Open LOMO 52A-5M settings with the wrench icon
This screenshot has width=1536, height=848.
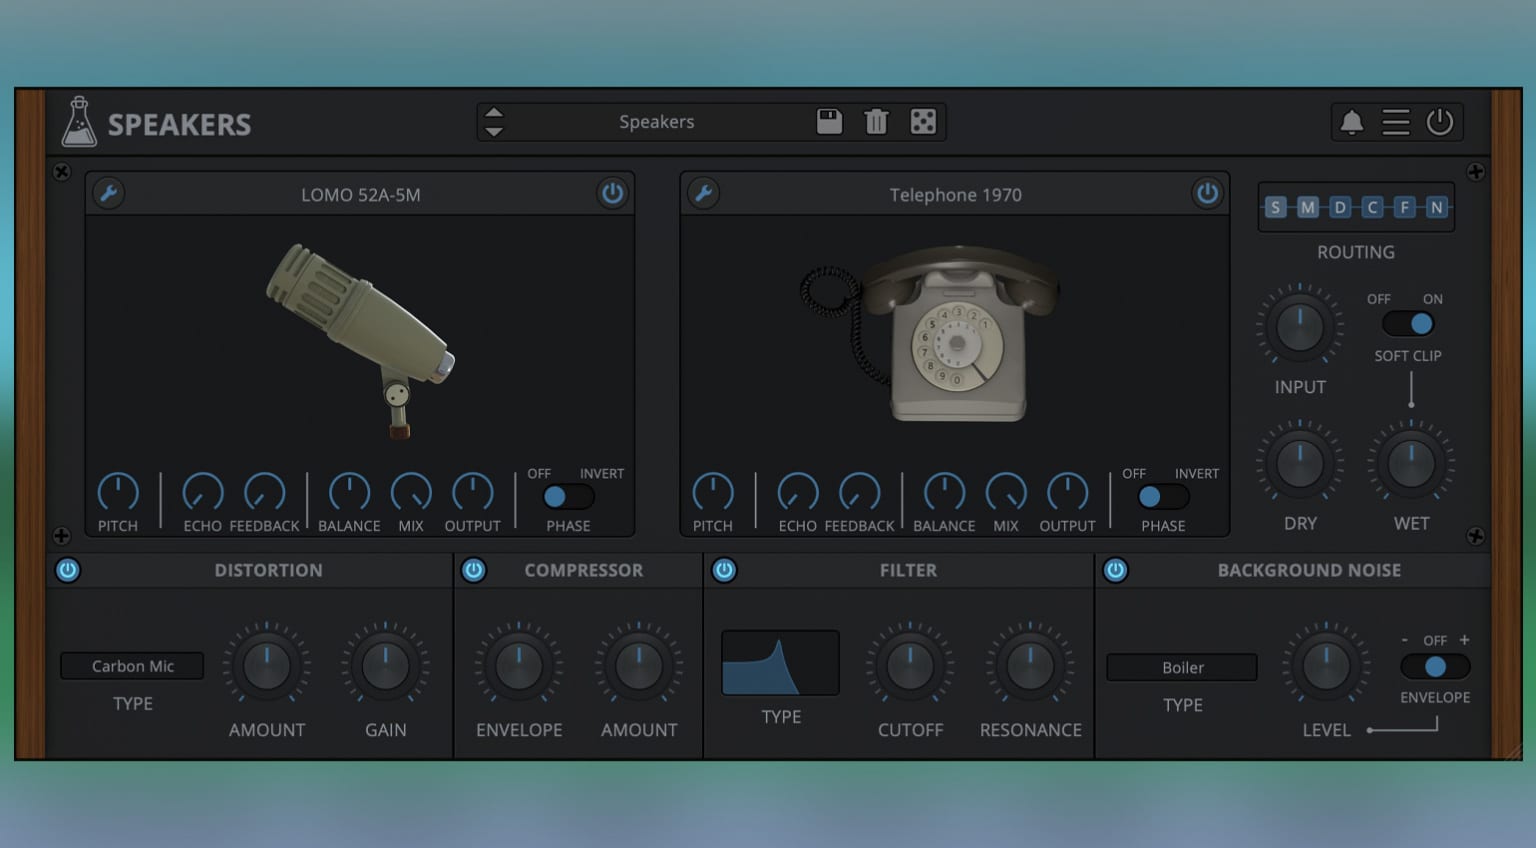tap(108, 193)
